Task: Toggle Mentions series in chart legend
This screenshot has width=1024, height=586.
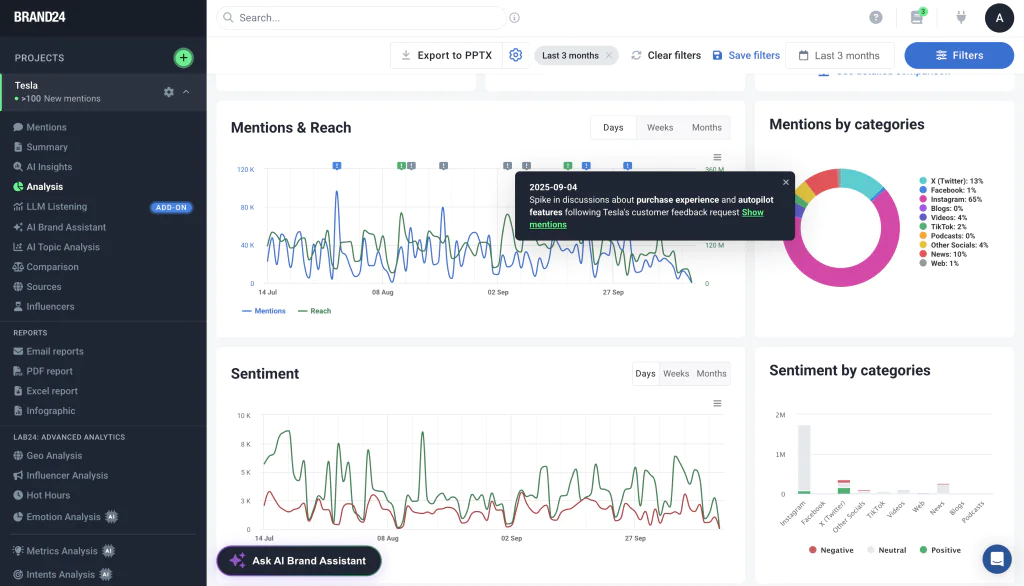Action: pos(264,311)
